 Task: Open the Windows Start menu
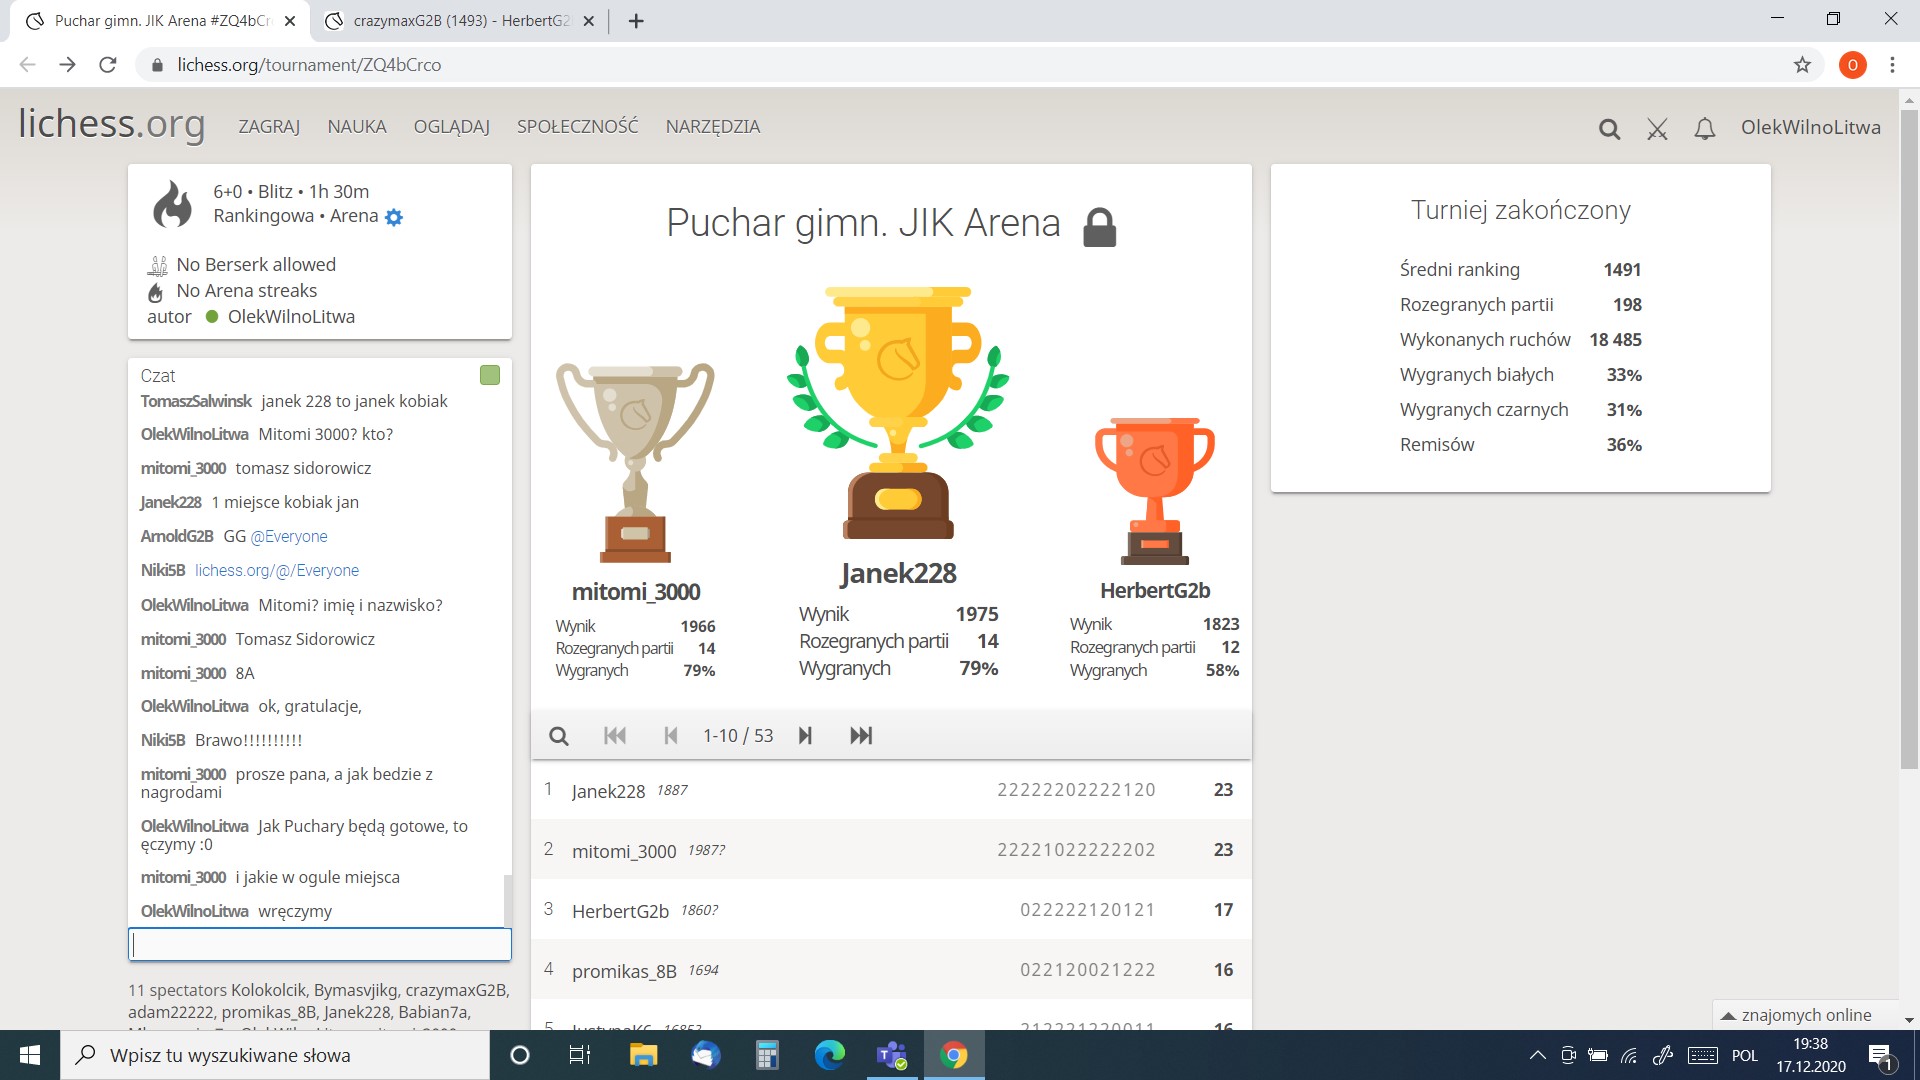[30, 1055]
